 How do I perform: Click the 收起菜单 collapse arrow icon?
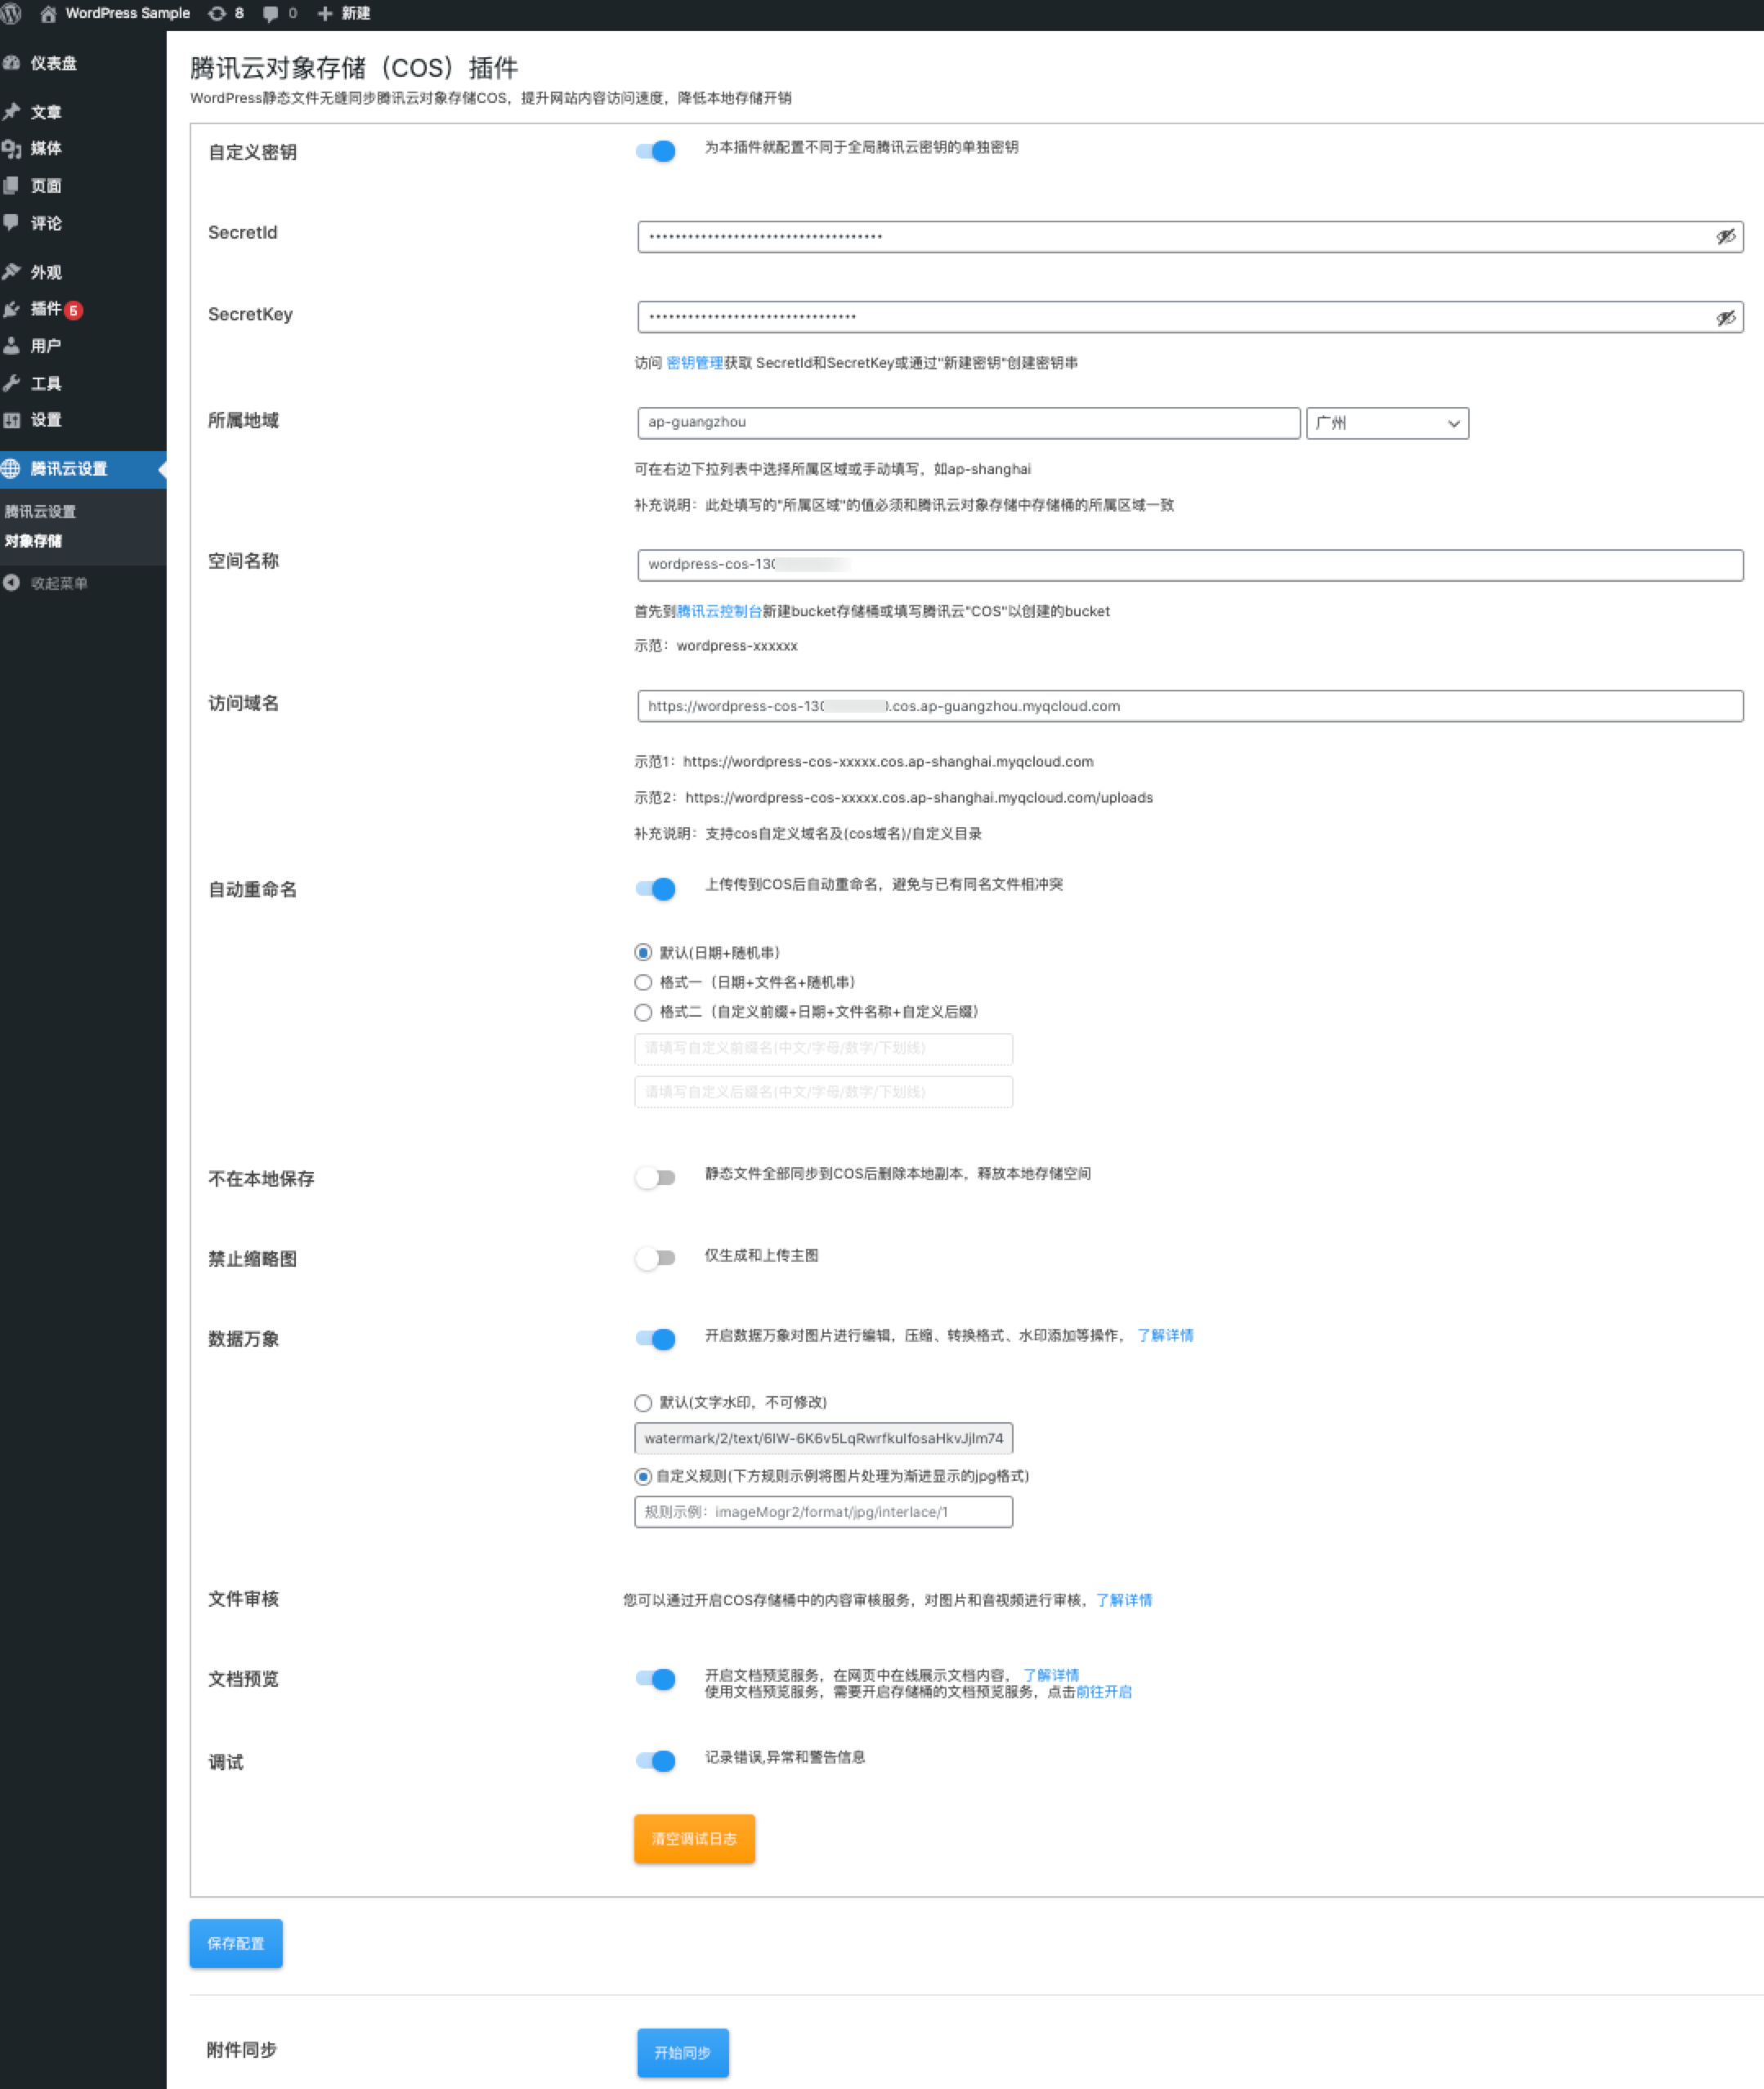tap(12, 583)
